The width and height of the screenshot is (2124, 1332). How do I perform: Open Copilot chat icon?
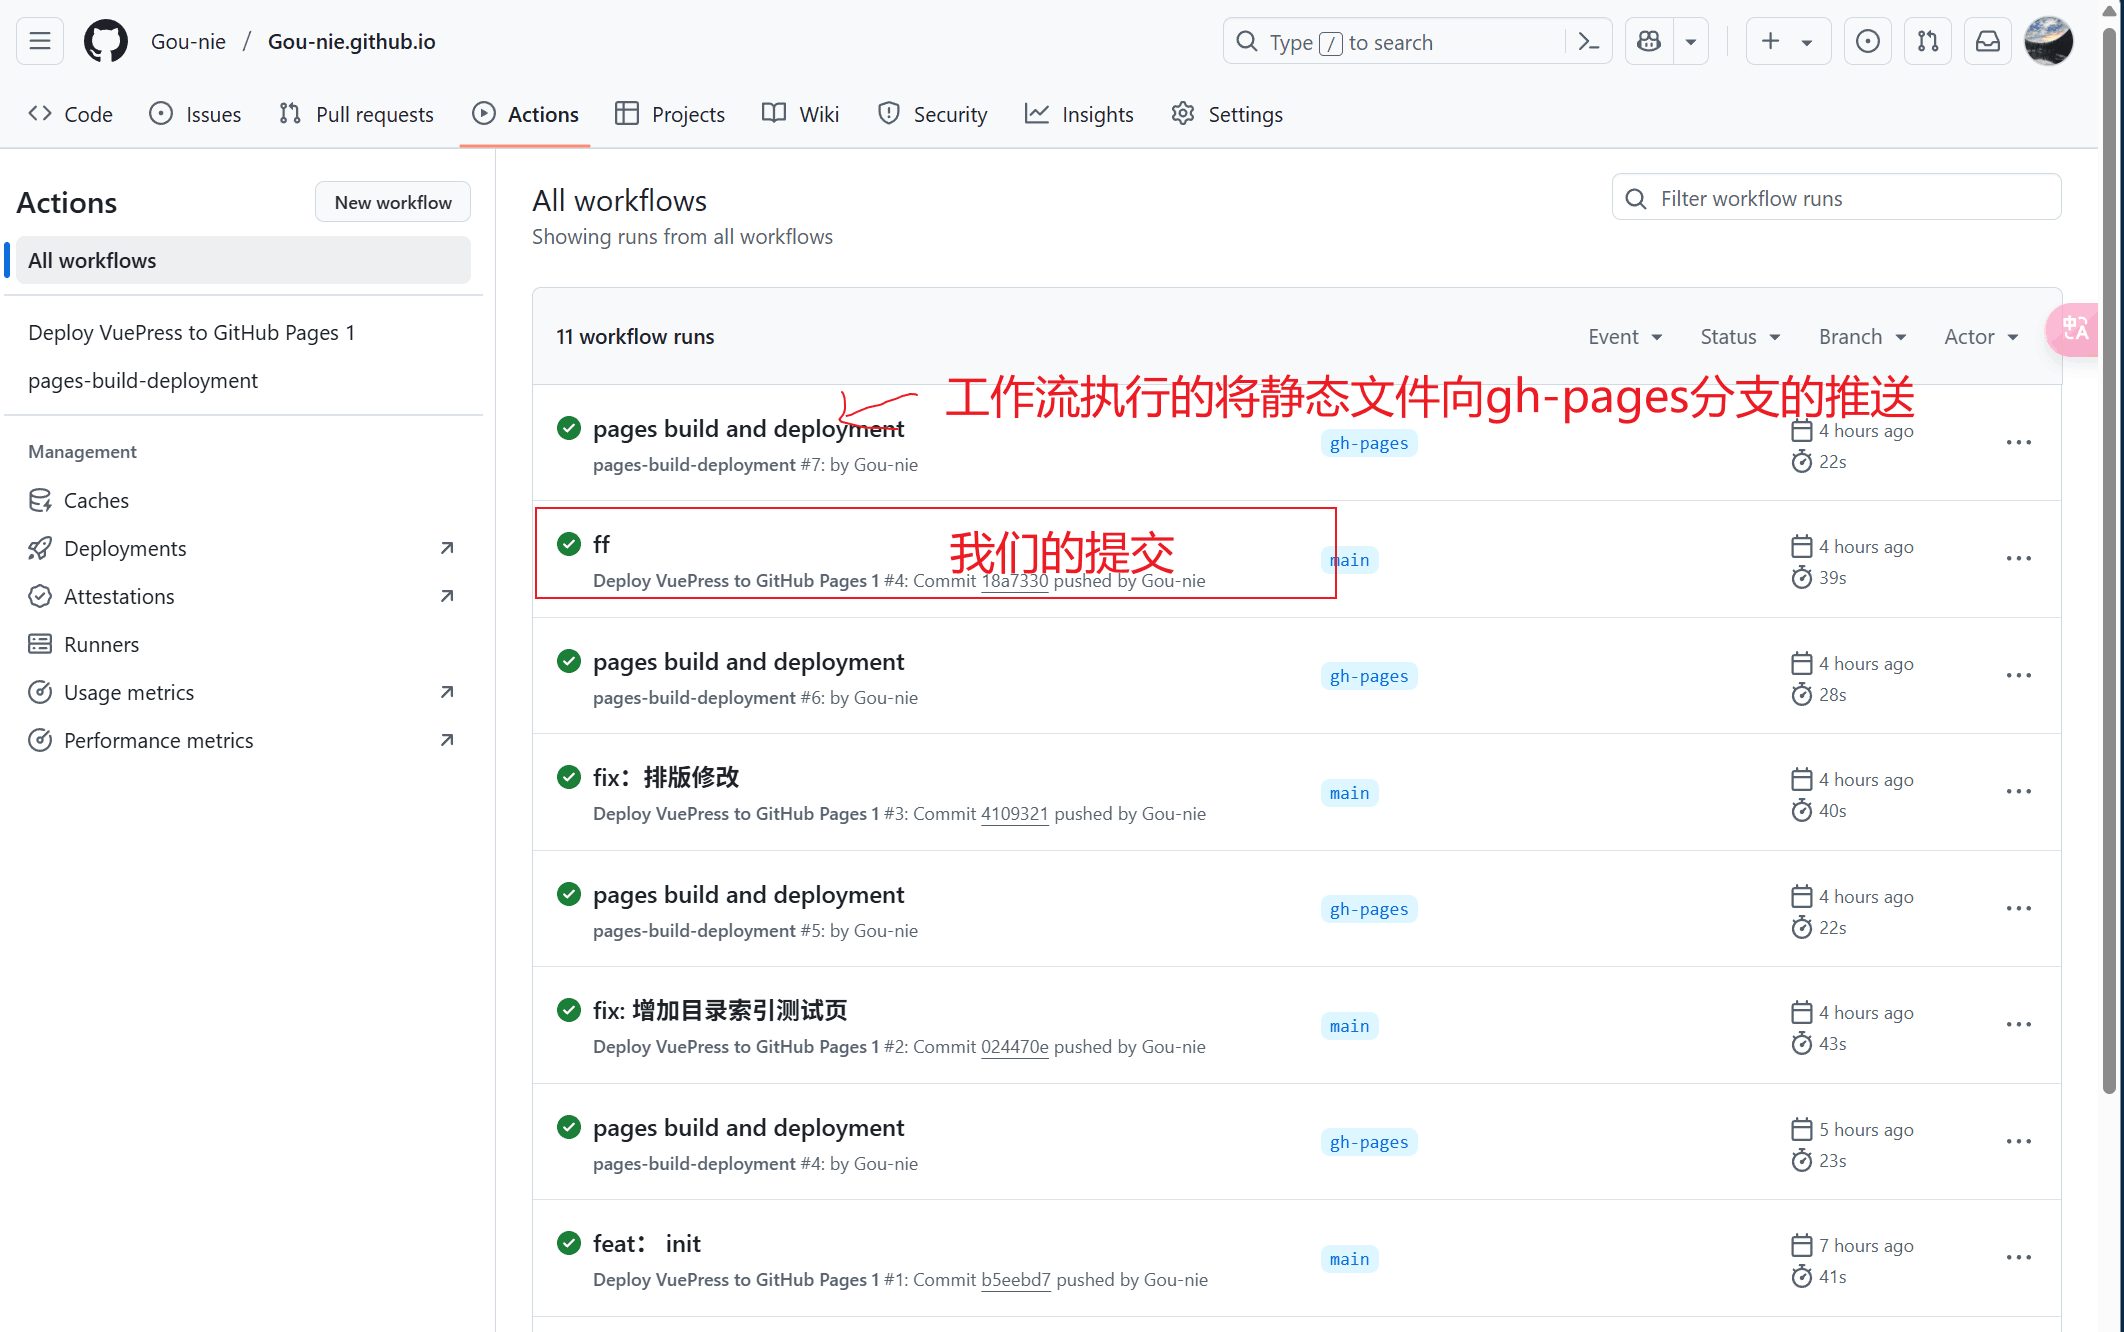(x=1649, y=41)
